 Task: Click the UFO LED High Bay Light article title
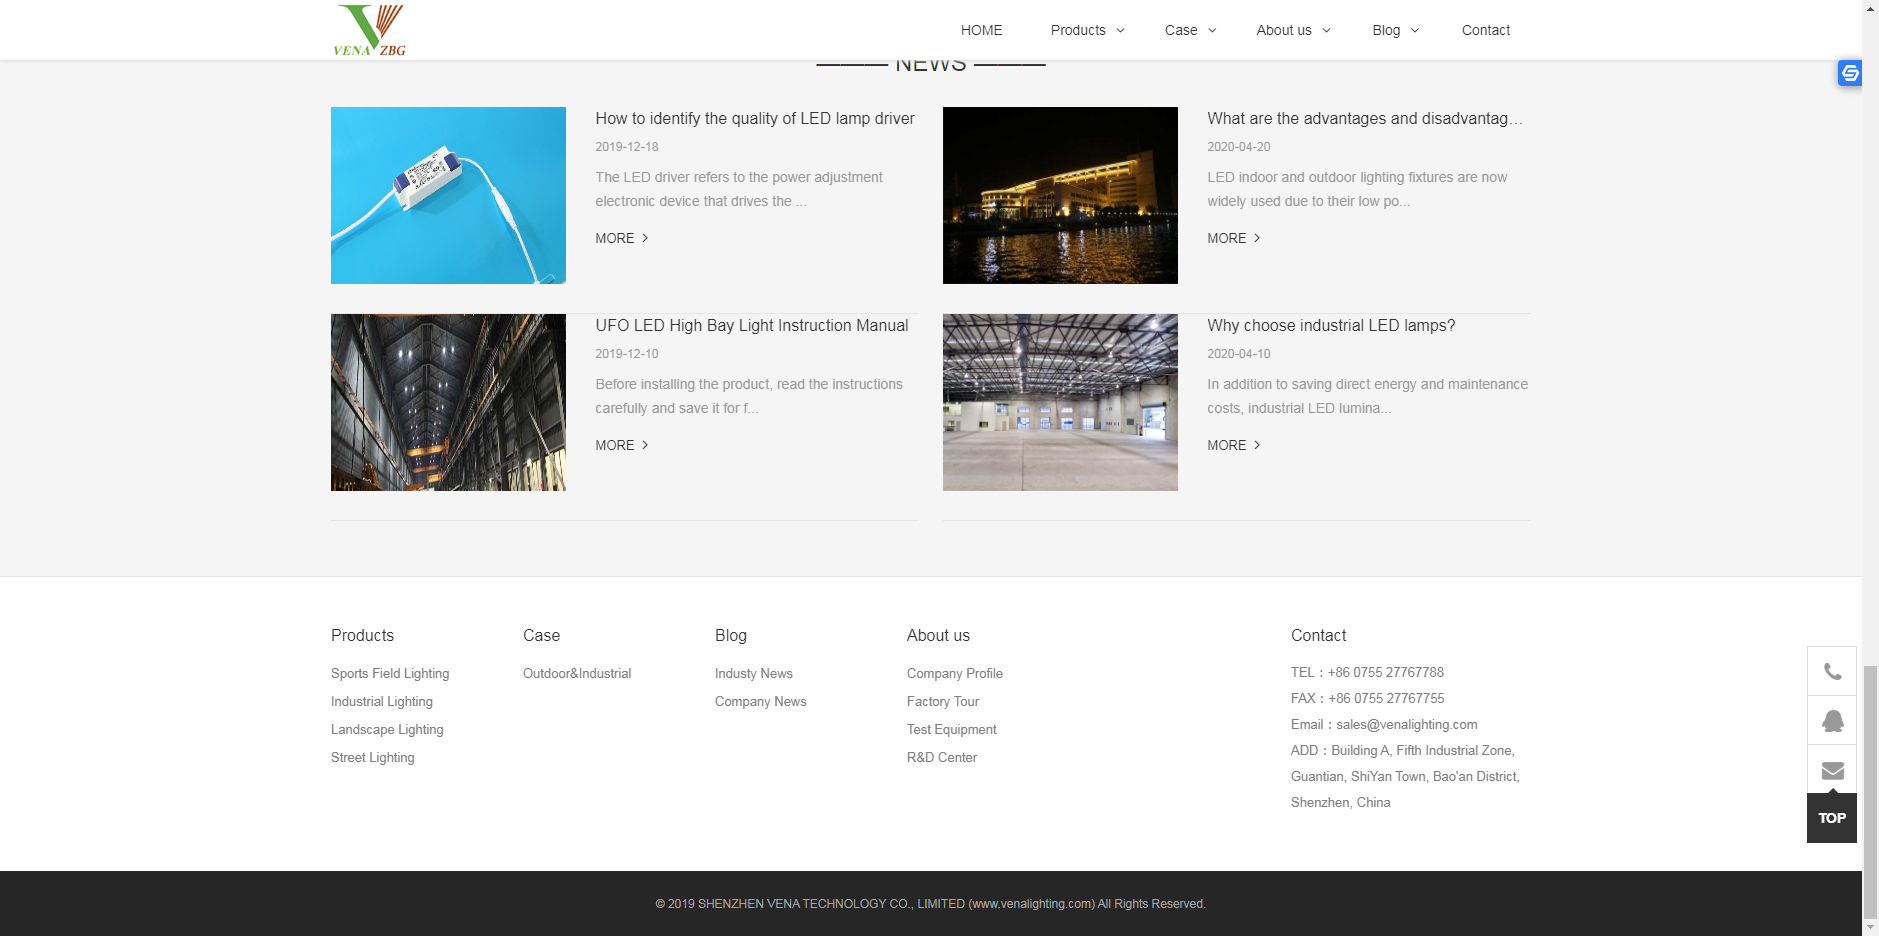[751, 325]
